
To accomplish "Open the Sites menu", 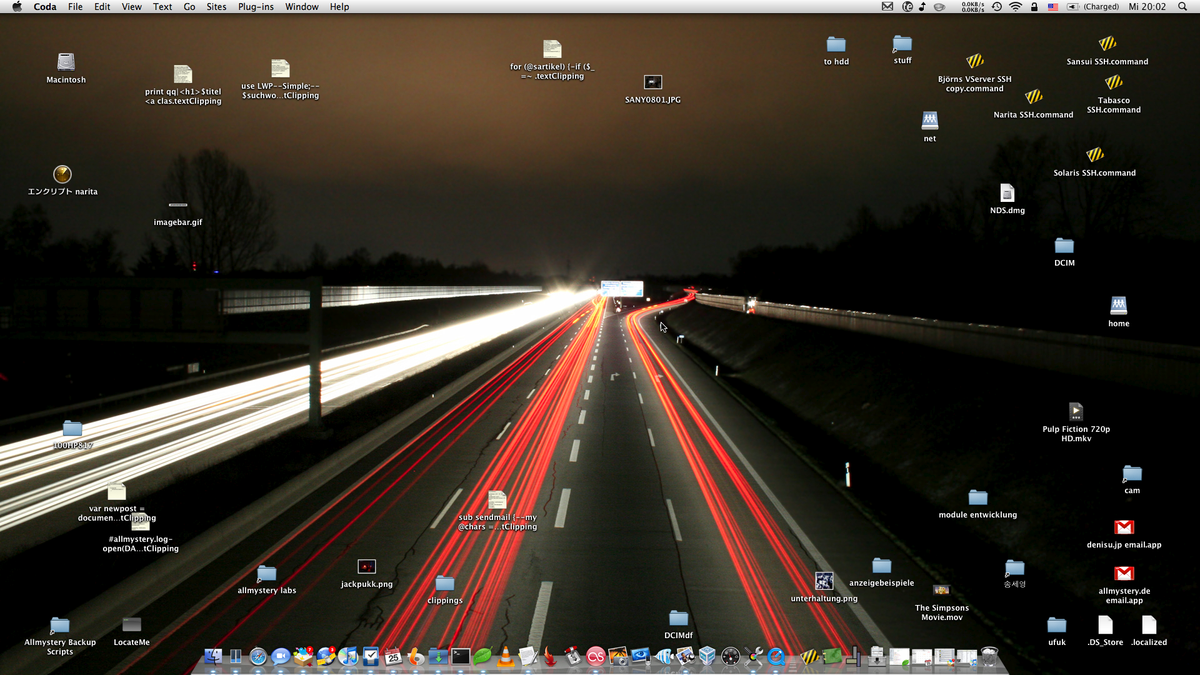I will point(216,7).
